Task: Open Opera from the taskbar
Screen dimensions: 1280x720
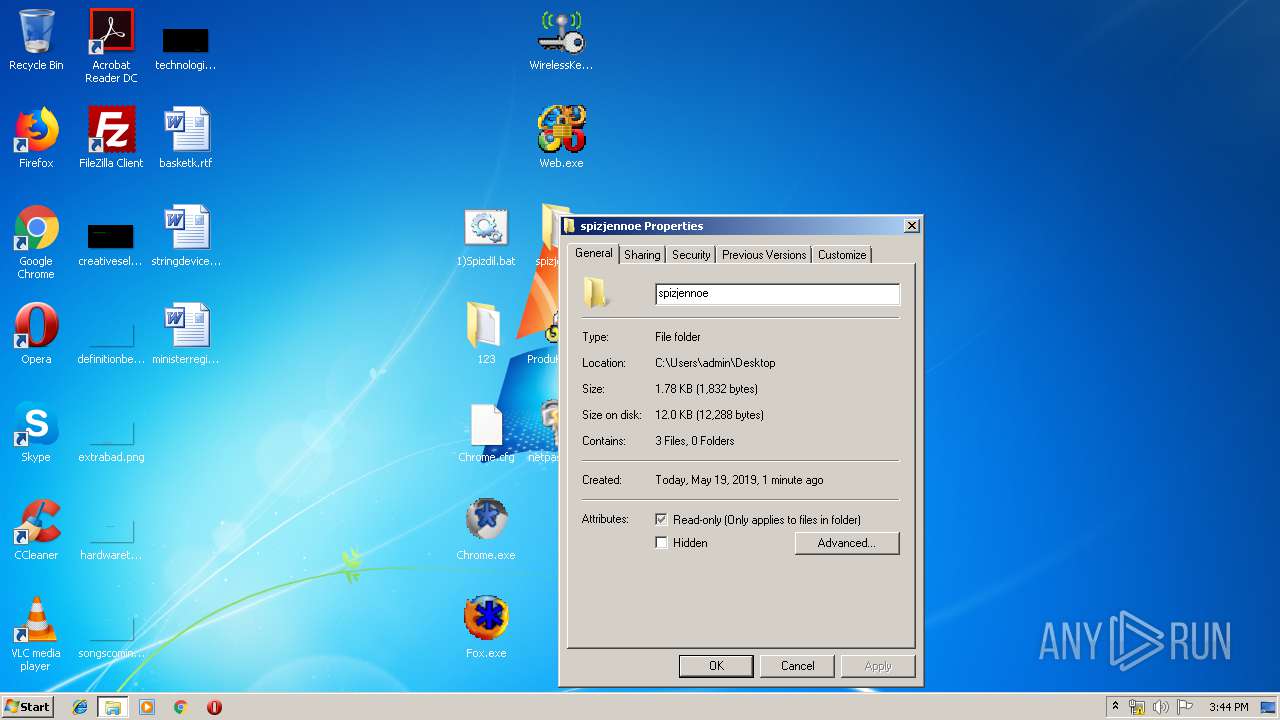Action: [214, 707]
